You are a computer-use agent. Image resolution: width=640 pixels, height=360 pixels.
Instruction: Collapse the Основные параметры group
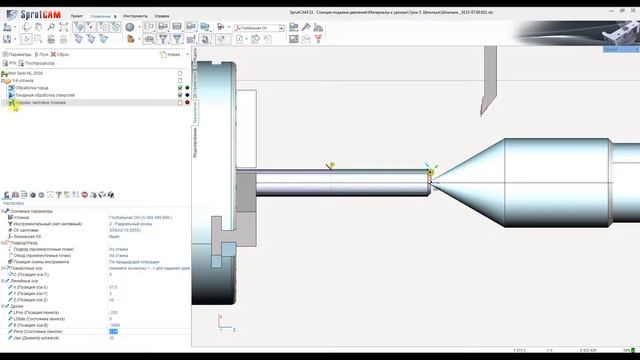[x=2, y=211]
